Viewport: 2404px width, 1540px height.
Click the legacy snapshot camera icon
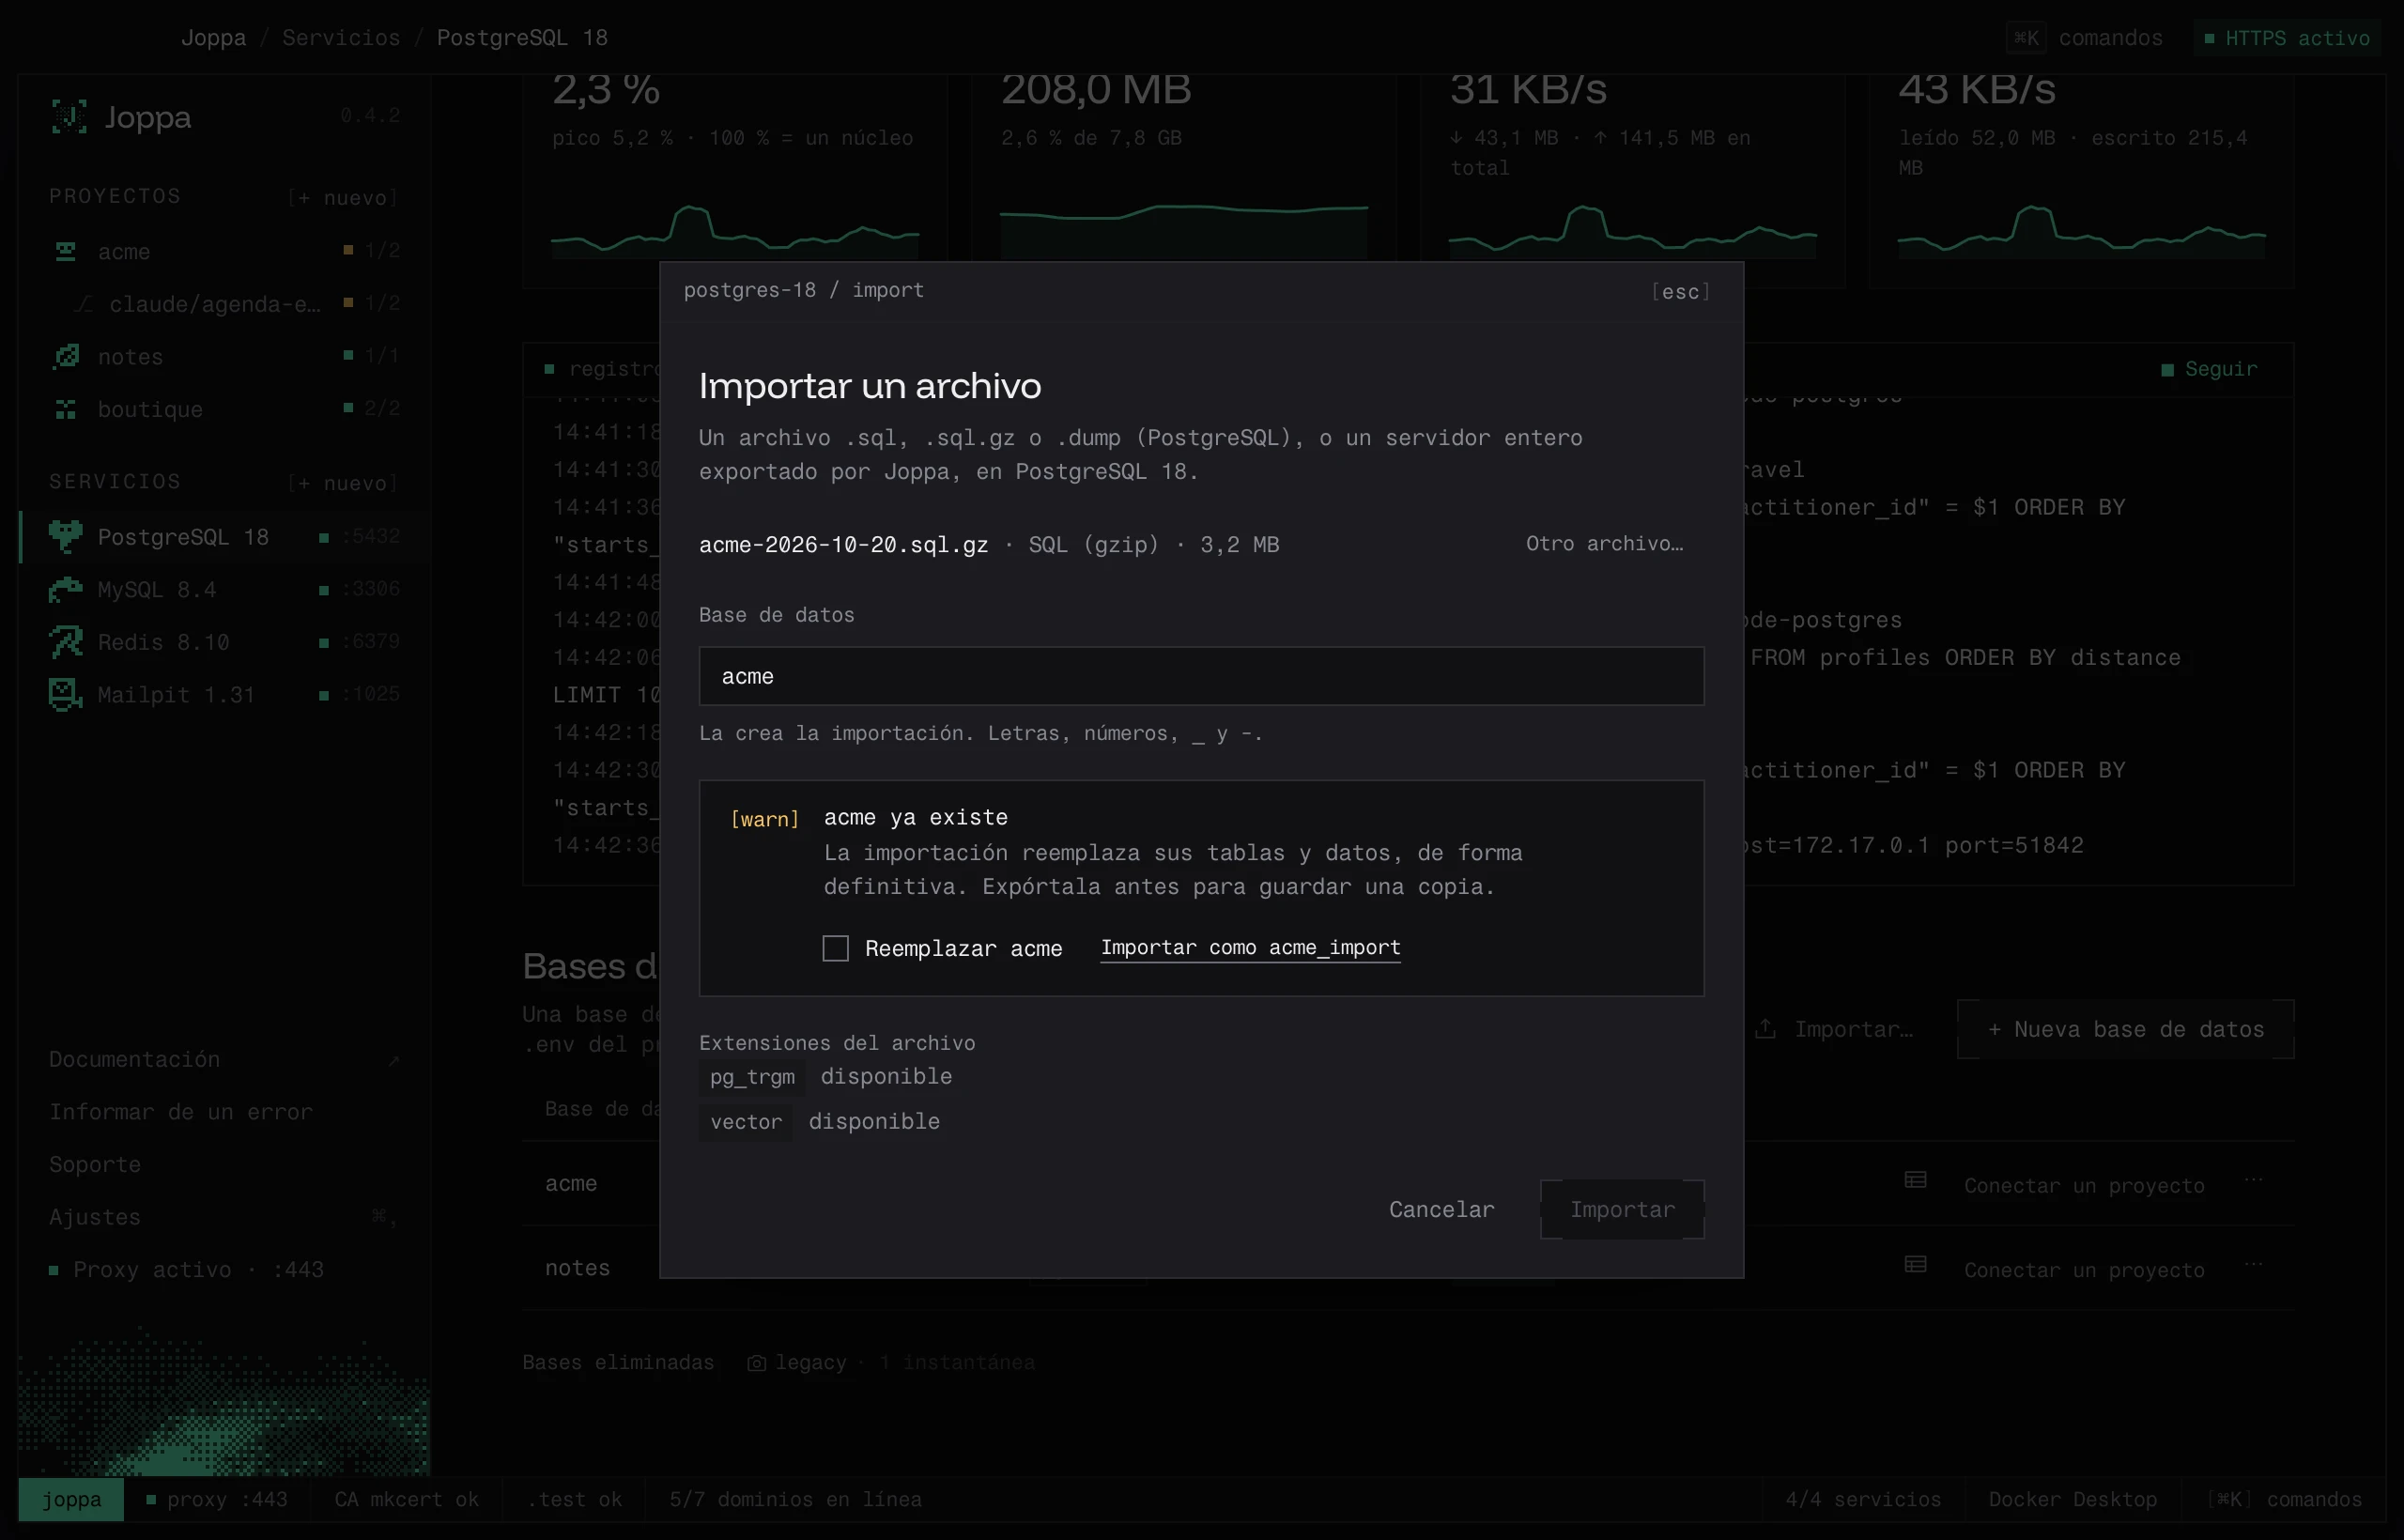(757, 1363)
